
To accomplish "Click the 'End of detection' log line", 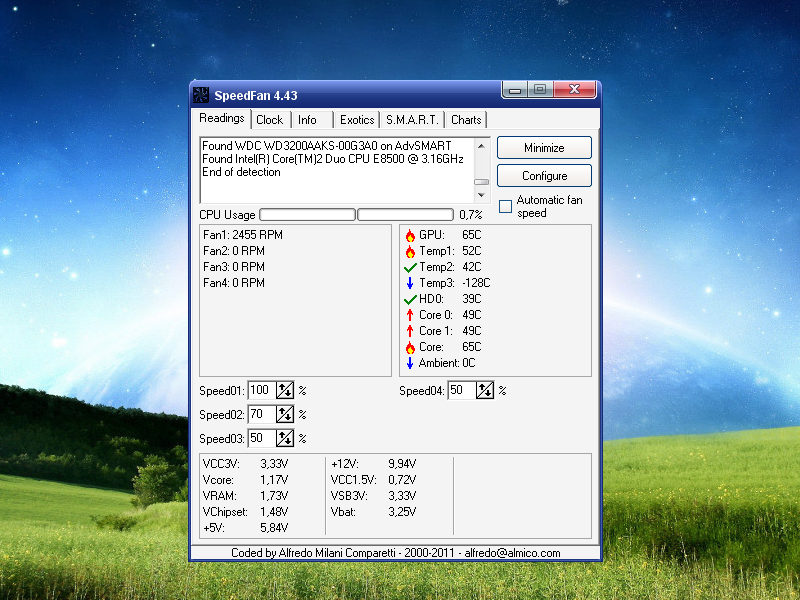I will [241, 172].
